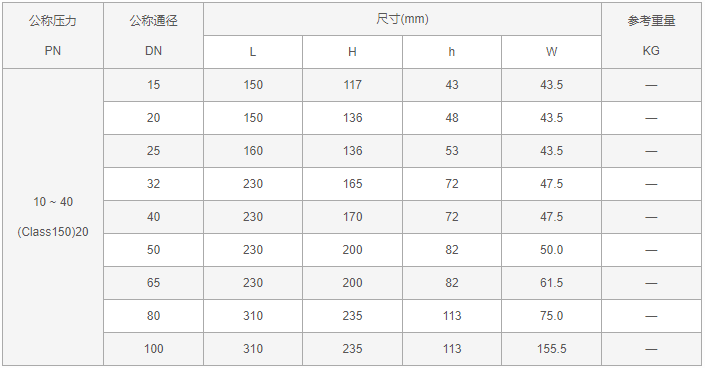The image size is (705, 368).
Task: Select the lowercase h column header
Action: point(451,52)
